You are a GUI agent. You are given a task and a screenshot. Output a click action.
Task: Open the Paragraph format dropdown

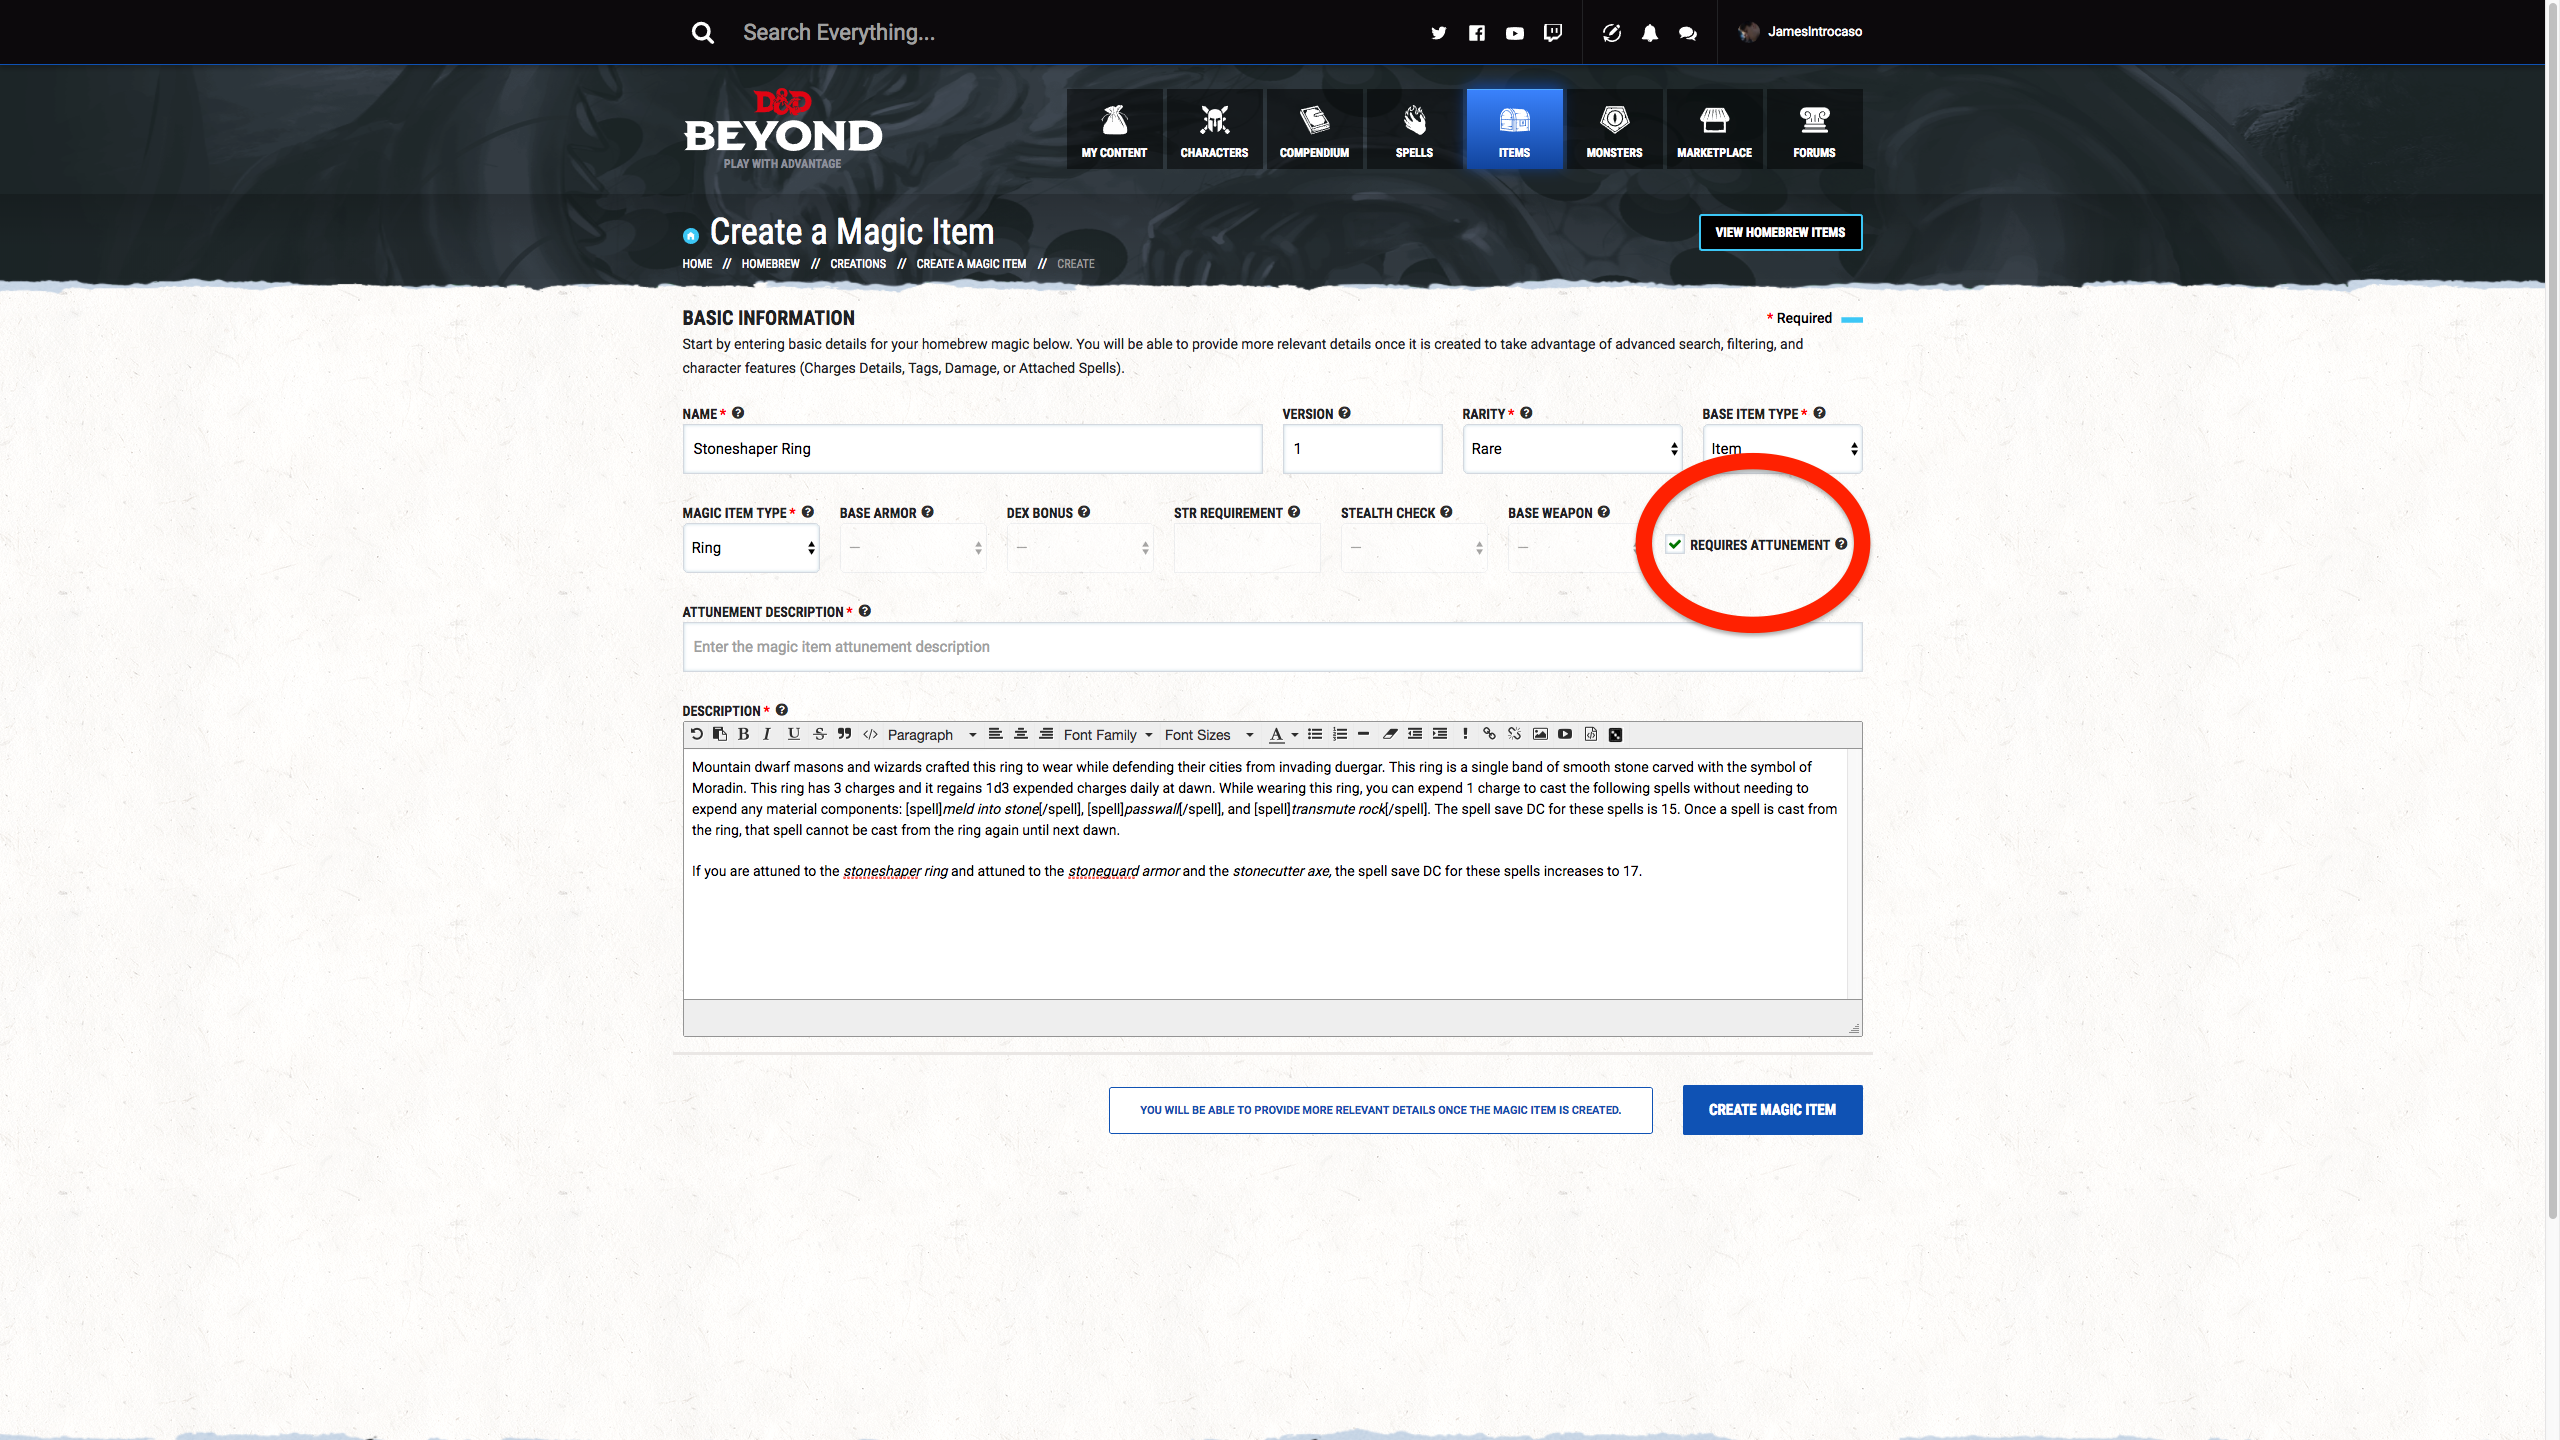[931, 735]
